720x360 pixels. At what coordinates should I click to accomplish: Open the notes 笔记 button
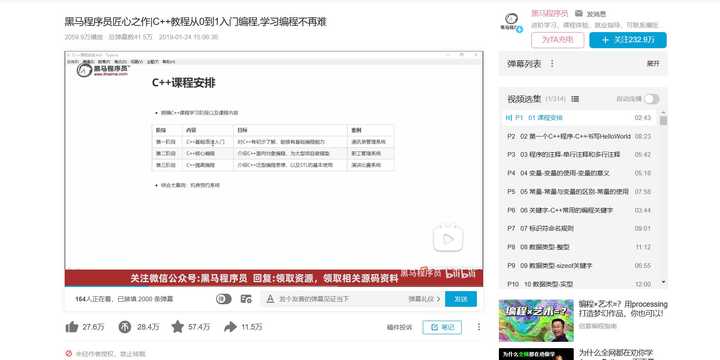pyautogui.click(x=442, y=327)
